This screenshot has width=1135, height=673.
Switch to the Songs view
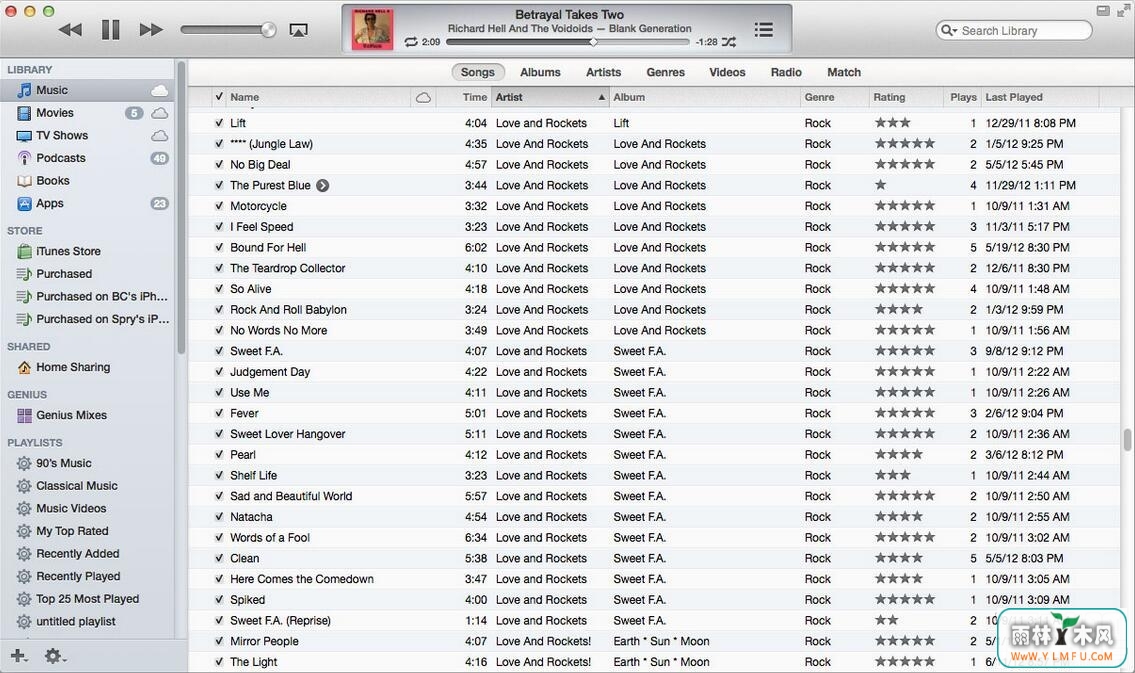click(478, 72)
